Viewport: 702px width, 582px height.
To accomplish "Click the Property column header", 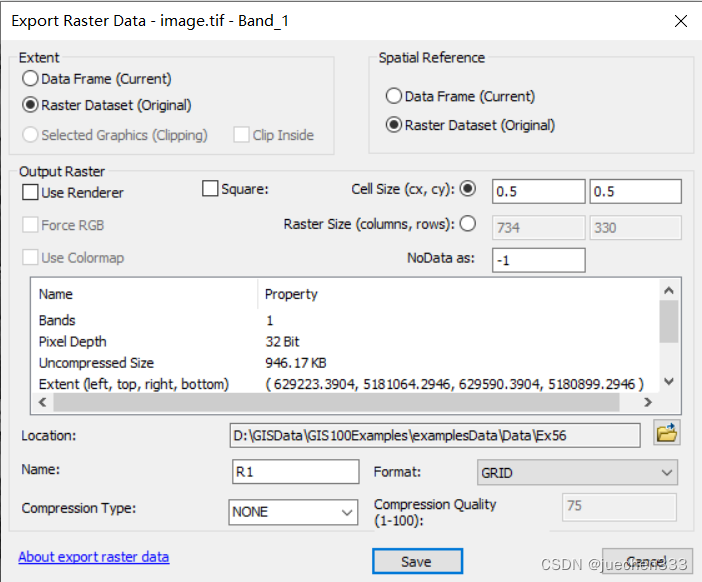I will [458, 294].
